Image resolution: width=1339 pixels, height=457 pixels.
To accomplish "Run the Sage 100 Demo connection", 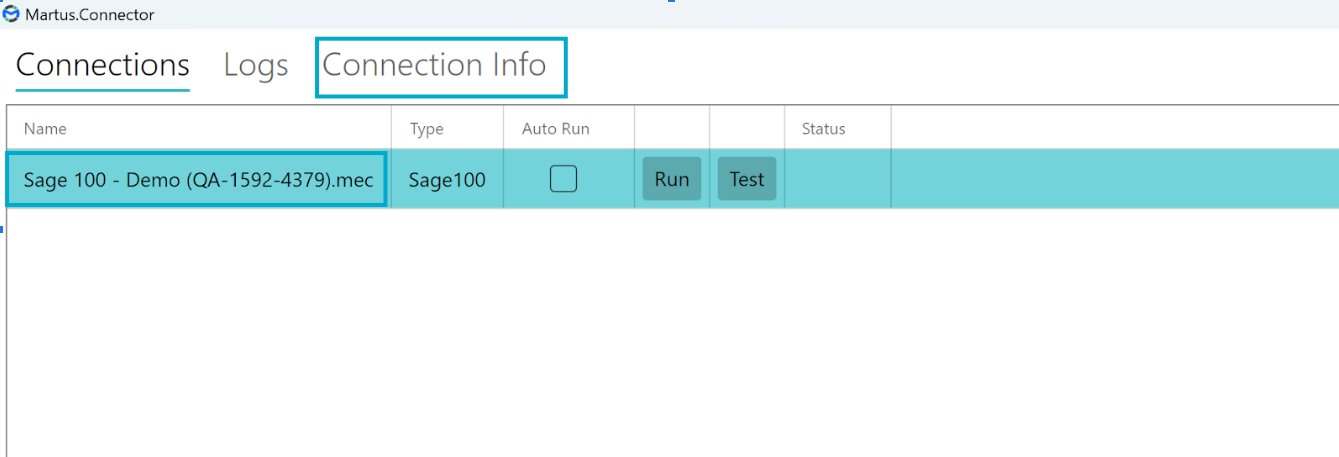I will pos(672,179).
